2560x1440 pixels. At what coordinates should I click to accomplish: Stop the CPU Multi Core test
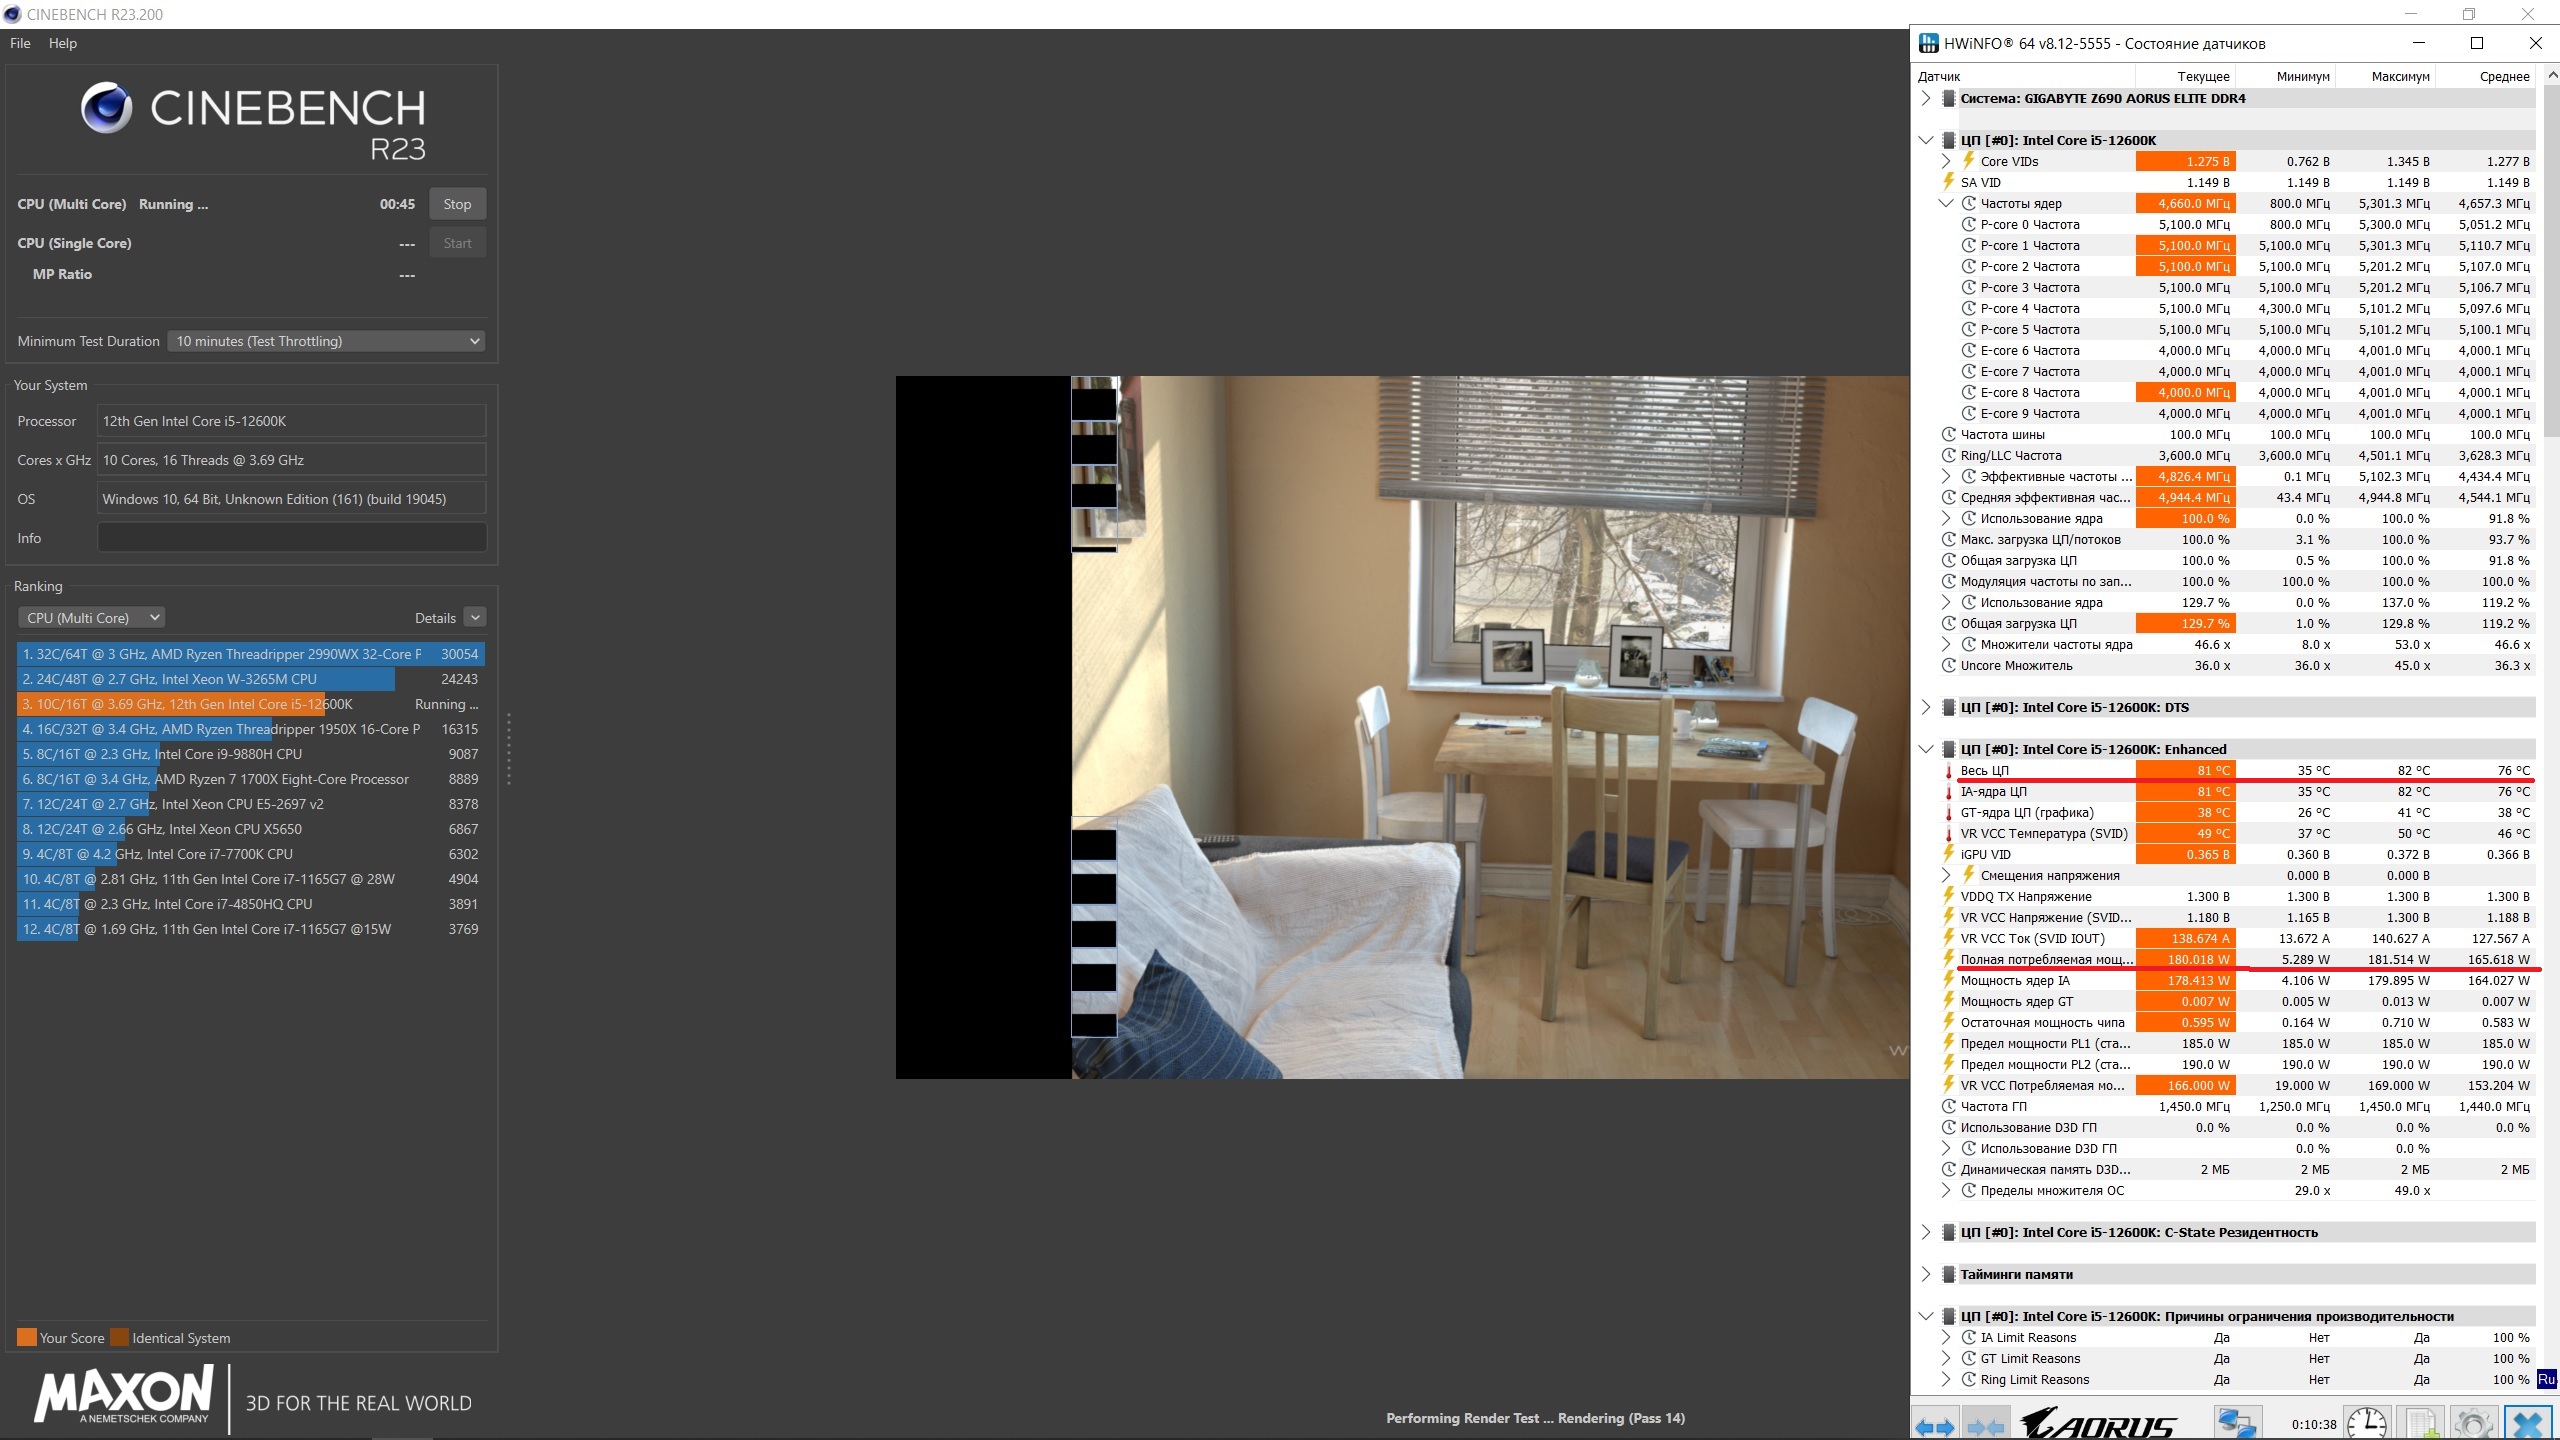point(457,204)
